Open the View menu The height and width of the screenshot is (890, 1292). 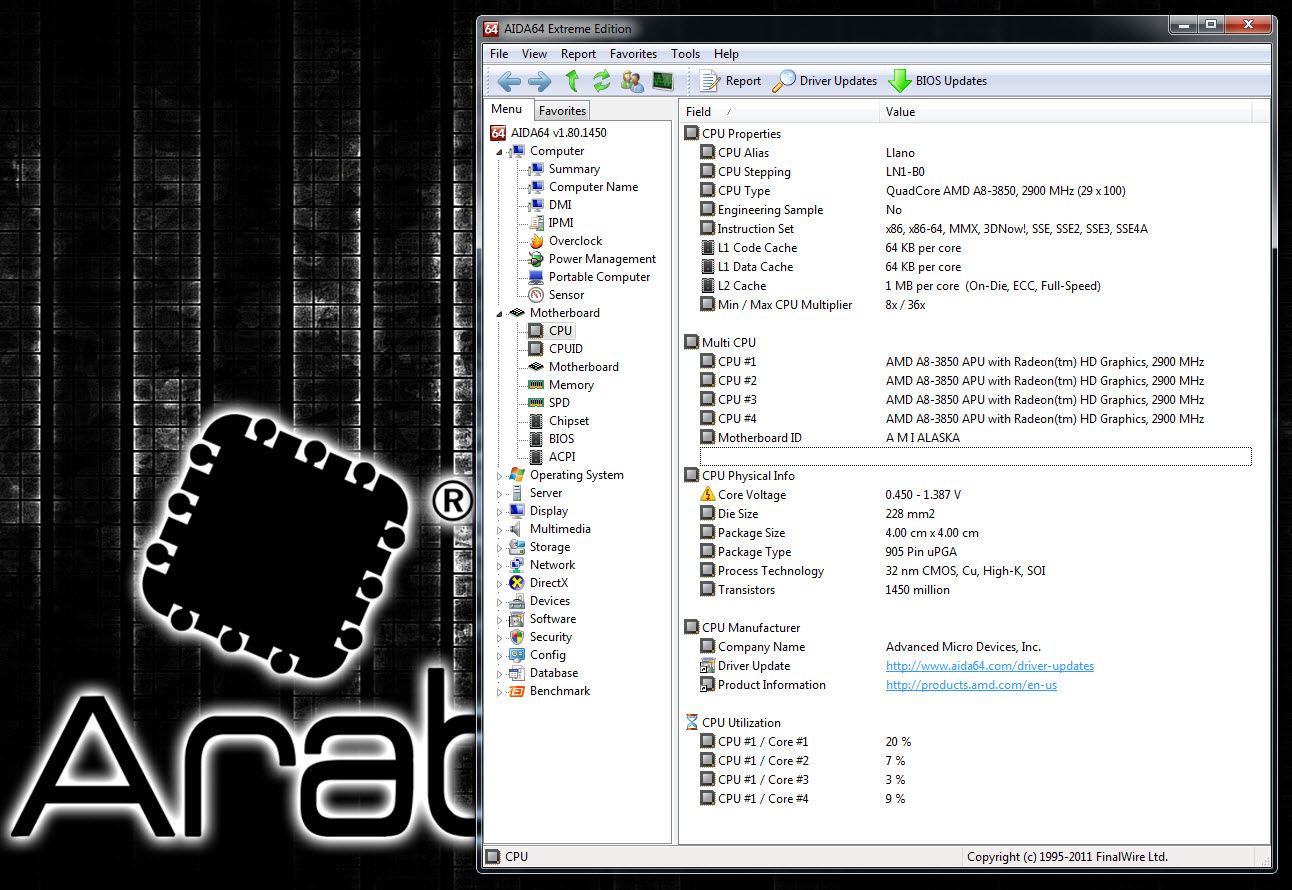tap(534, 54)
